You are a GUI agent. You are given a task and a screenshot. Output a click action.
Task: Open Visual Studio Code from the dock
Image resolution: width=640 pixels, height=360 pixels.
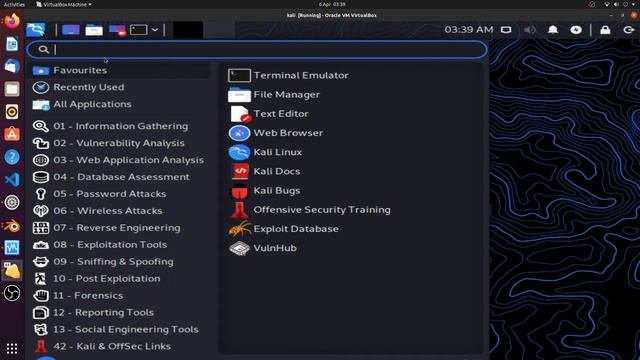12,180
